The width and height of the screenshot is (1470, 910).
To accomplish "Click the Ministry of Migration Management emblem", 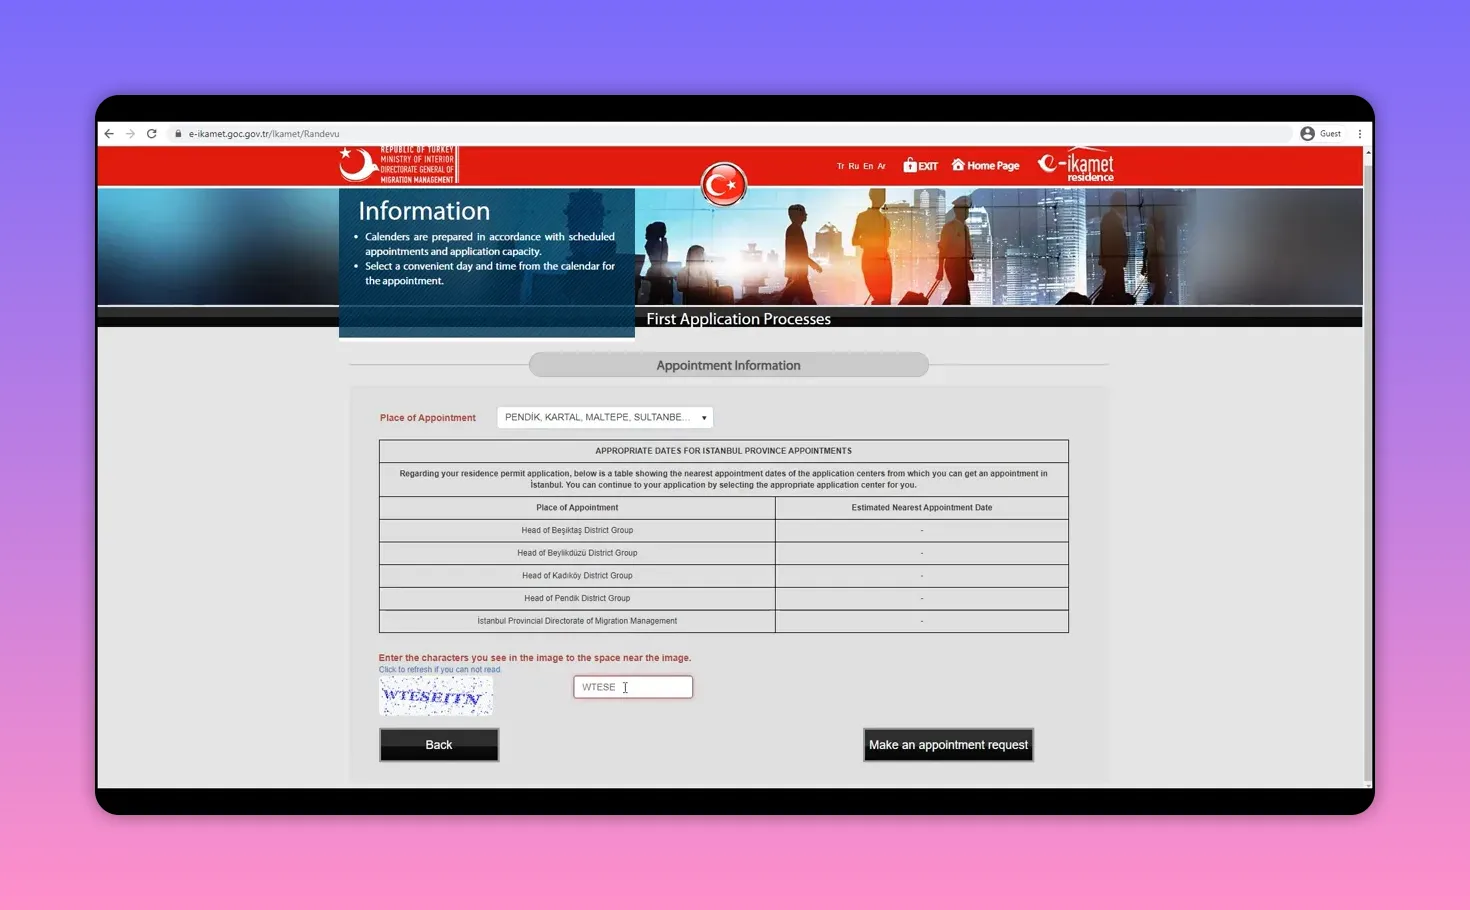I will pyautogui.click(x=398, y=164).
